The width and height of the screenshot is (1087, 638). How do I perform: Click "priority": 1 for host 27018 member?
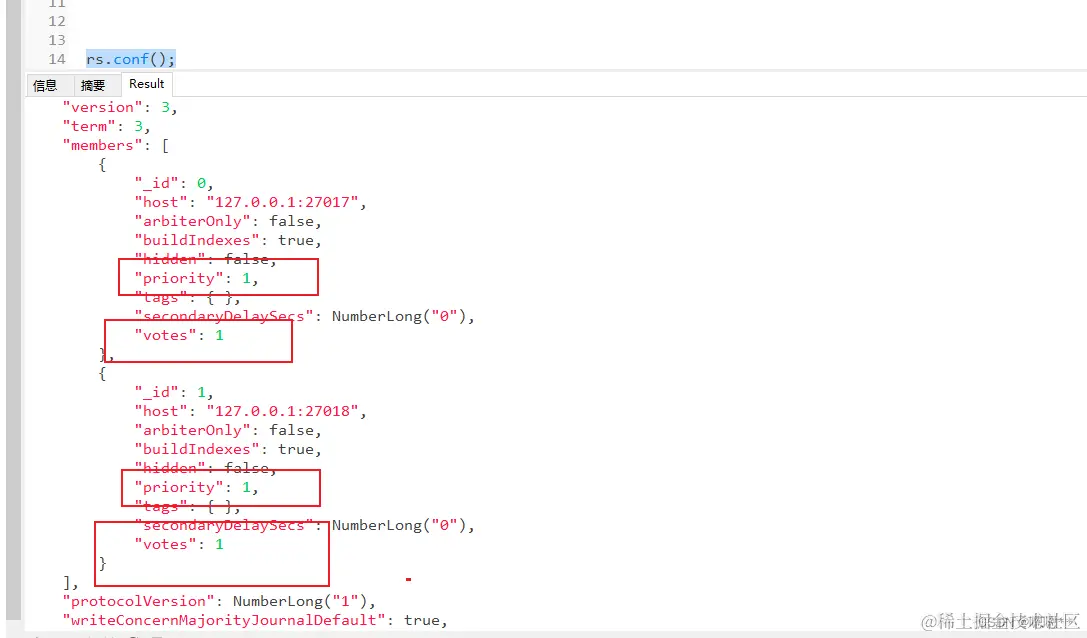[x=196, y=487]
